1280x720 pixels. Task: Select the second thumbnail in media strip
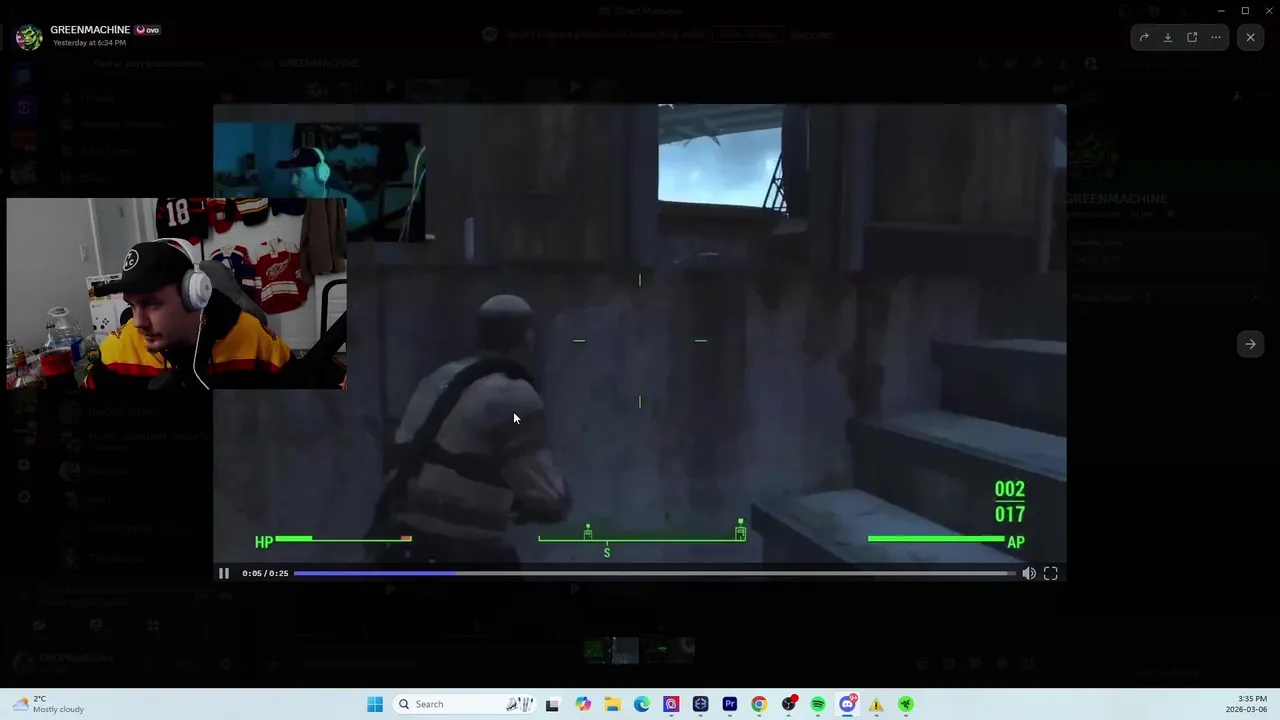click(625, 650)
